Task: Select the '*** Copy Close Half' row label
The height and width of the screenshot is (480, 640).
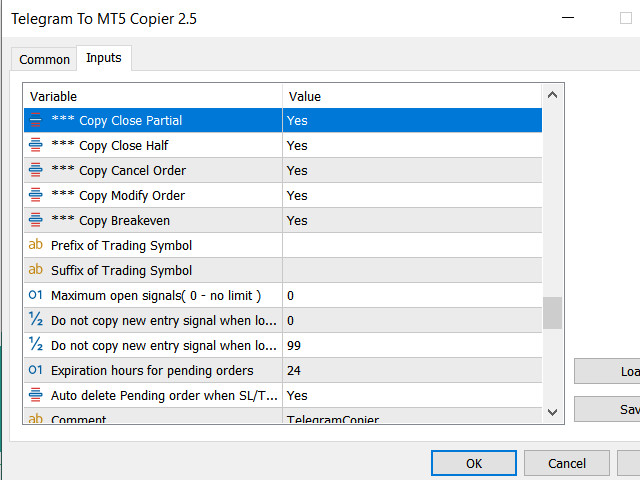Action: pos(110,145)
